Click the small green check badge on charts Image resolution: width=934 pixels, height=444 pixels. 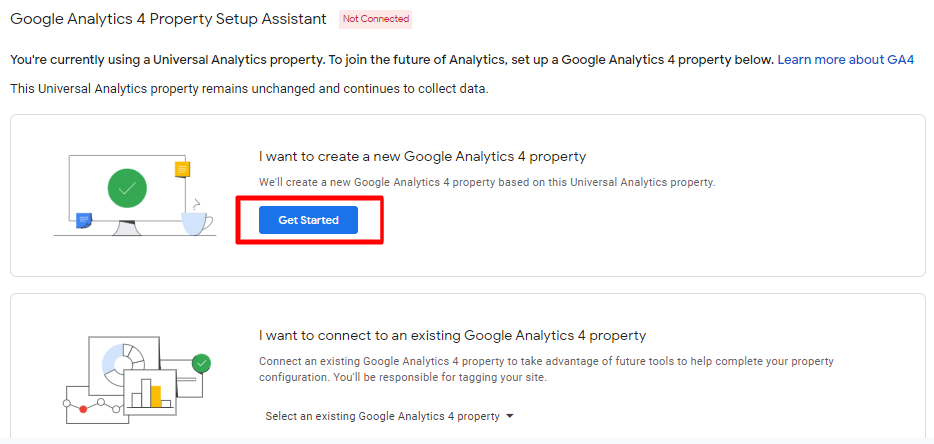[202, 363]
